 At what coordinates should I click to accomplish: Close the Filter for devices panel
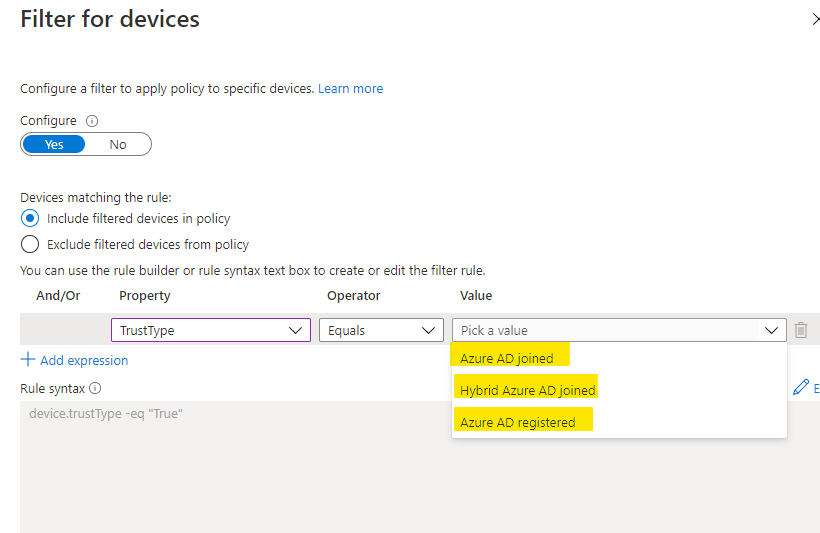pyautogui.click(x=816, y=19)
